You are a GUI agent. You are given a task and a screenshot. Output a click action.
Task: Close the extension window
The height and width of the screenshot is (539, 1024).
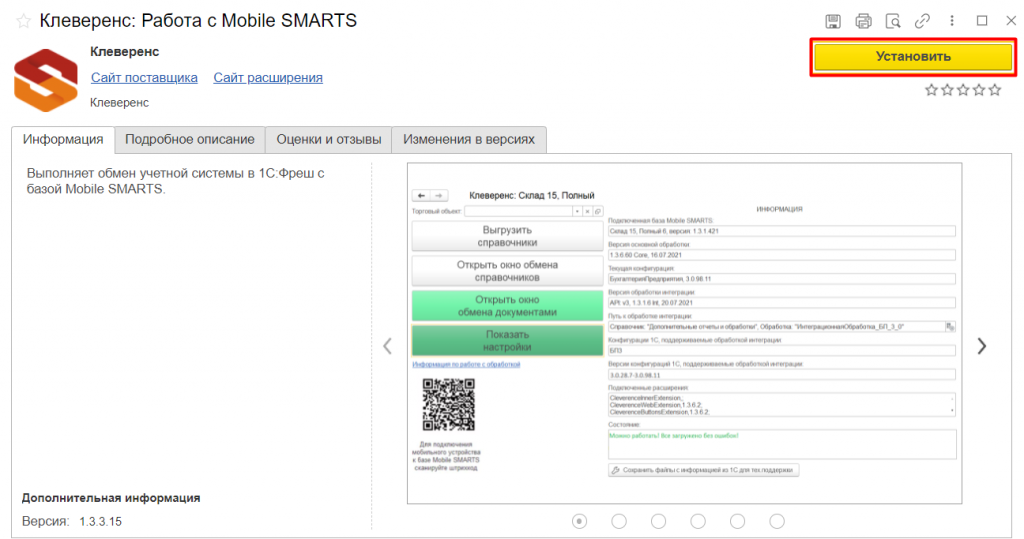[1011, 21]
